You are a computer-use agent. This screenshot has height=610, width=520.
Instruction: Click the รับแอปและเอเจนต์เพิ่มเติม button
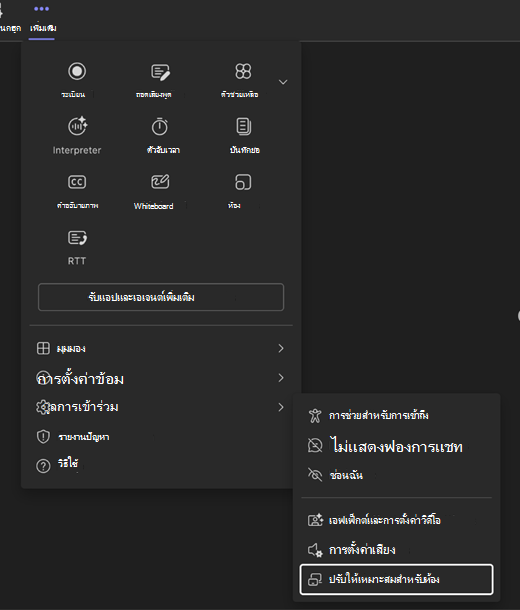161,297
